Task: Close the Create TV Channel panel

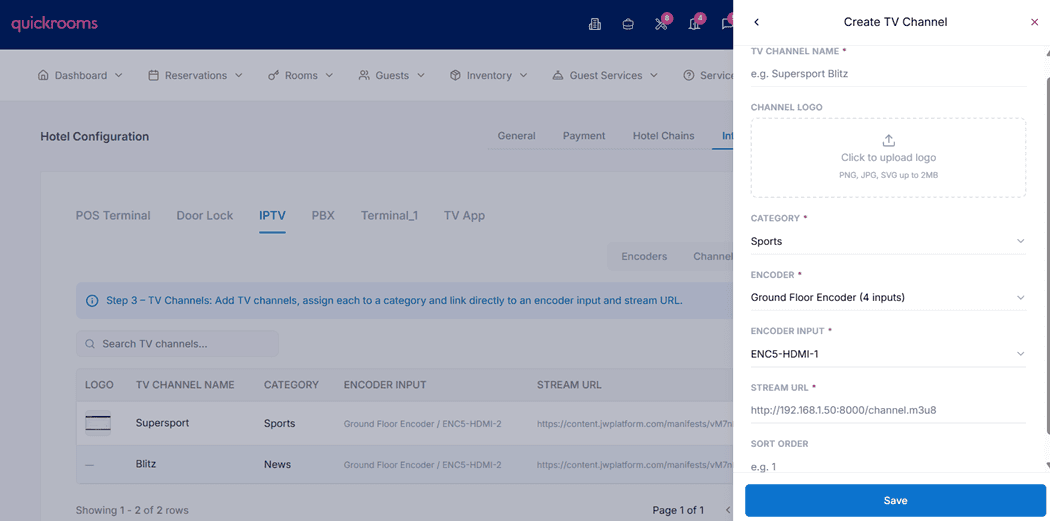Action: click(1035, 22)
